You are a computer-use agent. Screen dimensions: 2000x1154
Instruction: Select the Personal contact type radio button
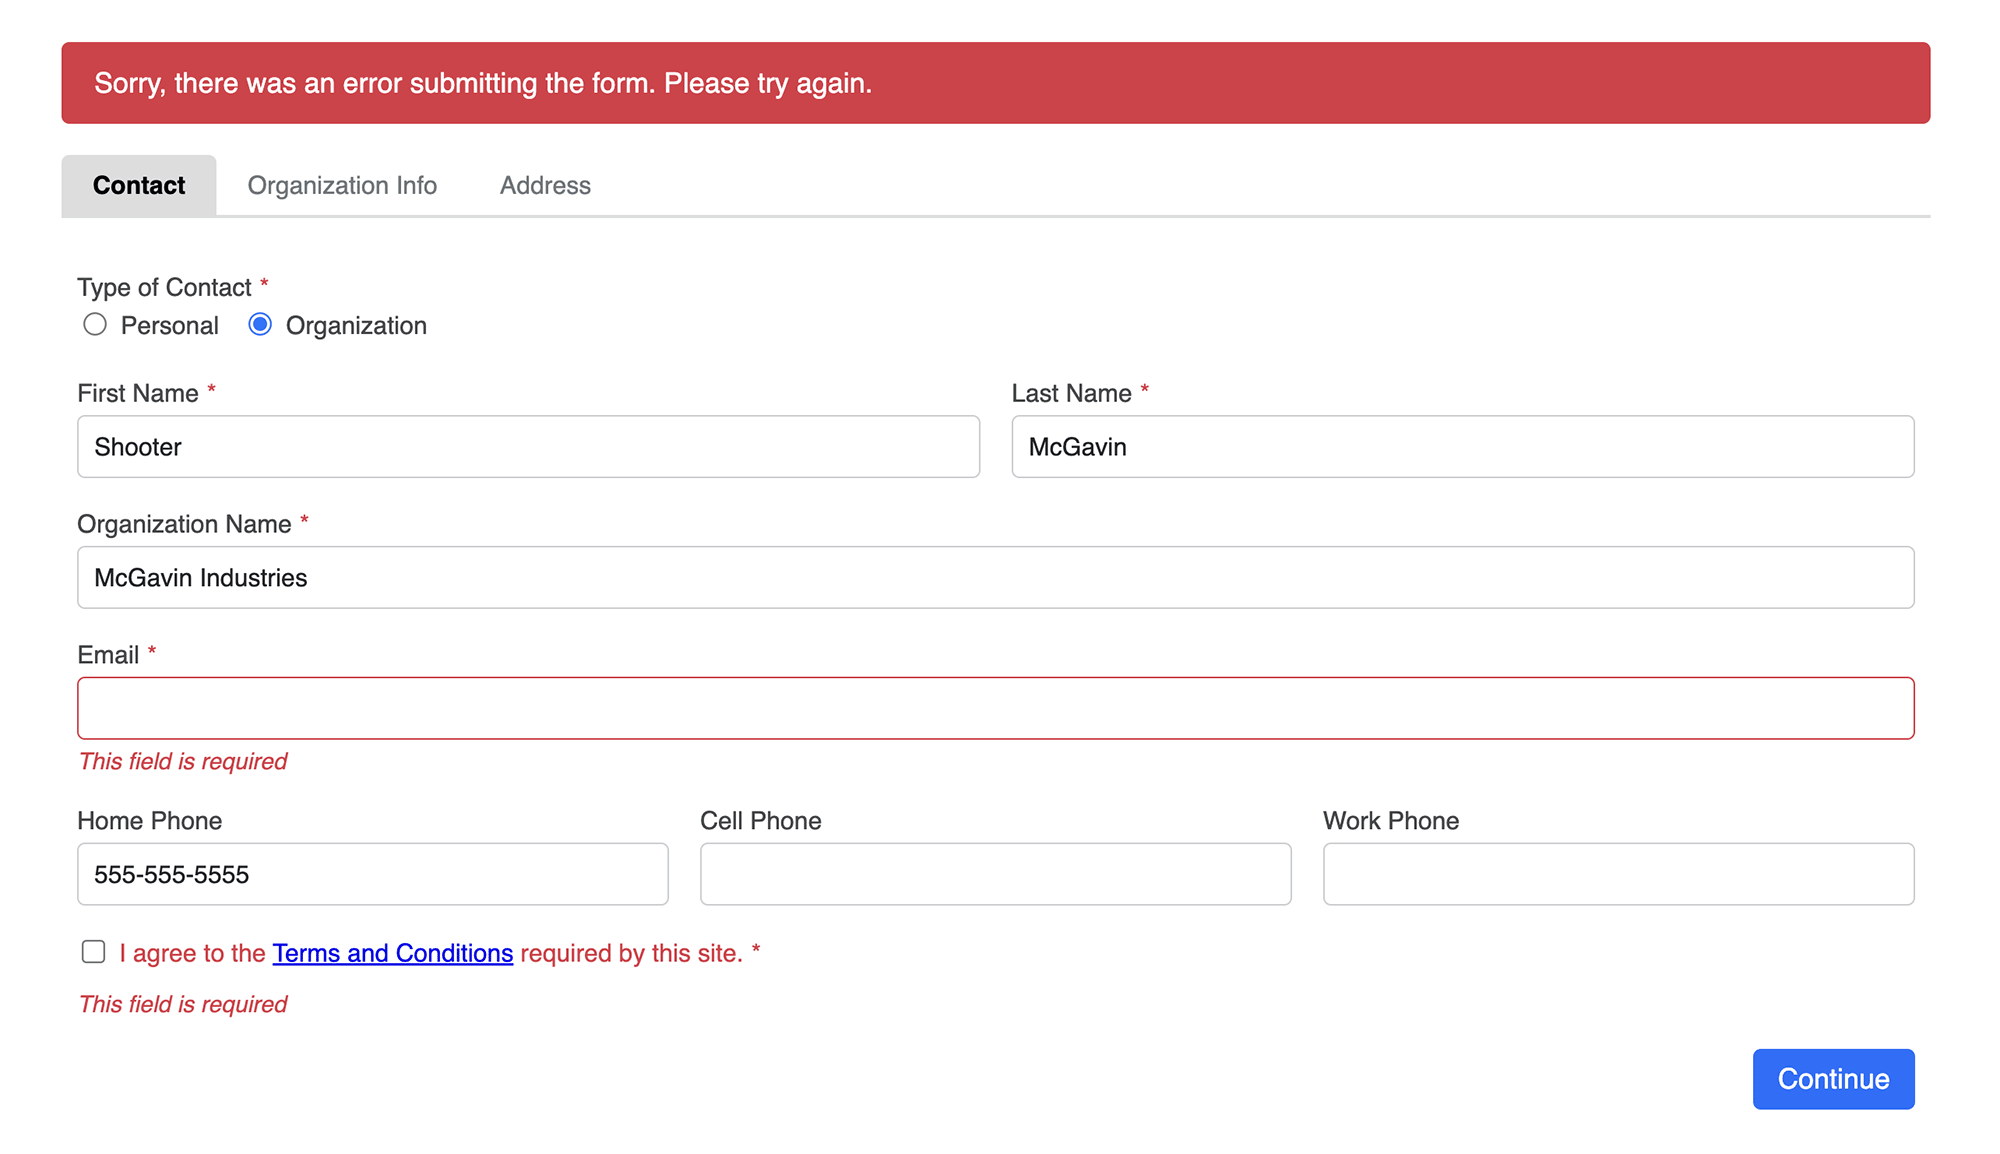[x=95, y=324]
